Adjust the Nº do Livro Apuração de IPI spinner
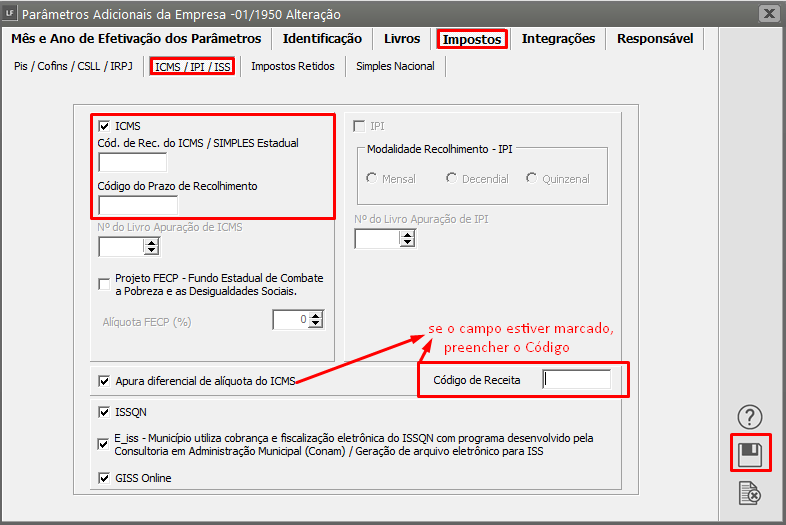 pos(406,238)
